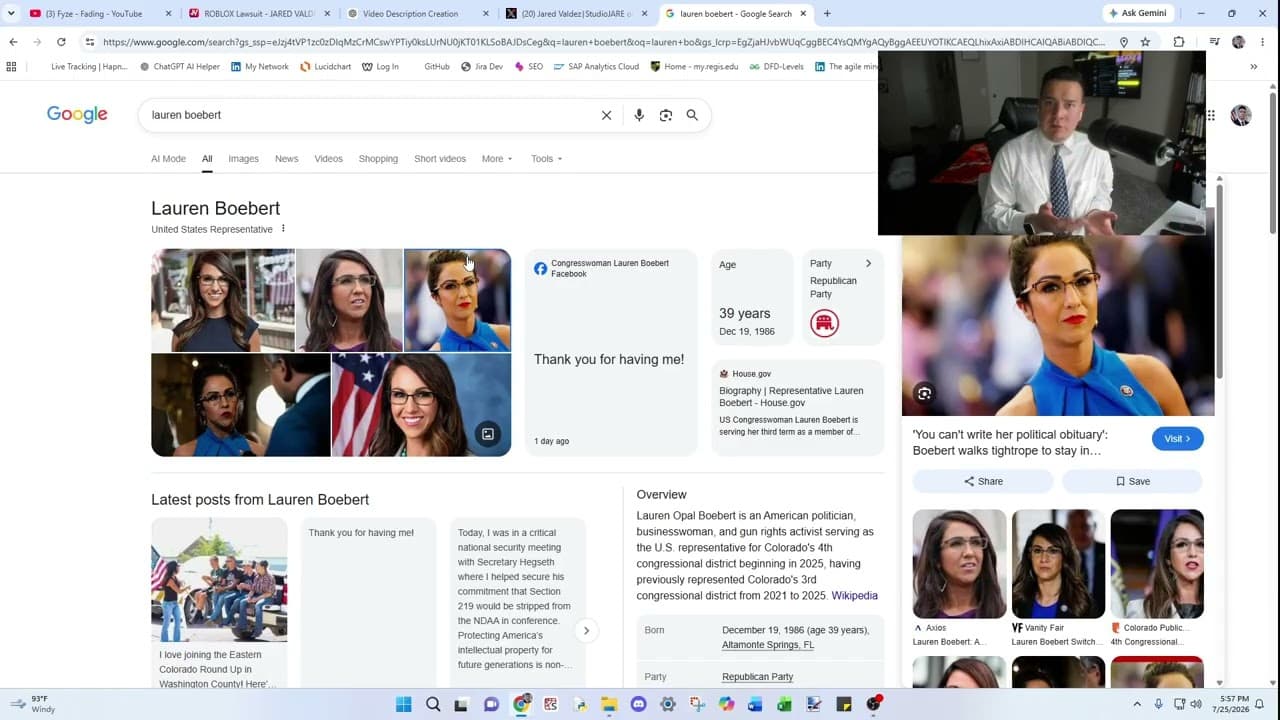Click into the Google search input field
The height and width of the screenshot is (720, 1280).
(370, 115)
